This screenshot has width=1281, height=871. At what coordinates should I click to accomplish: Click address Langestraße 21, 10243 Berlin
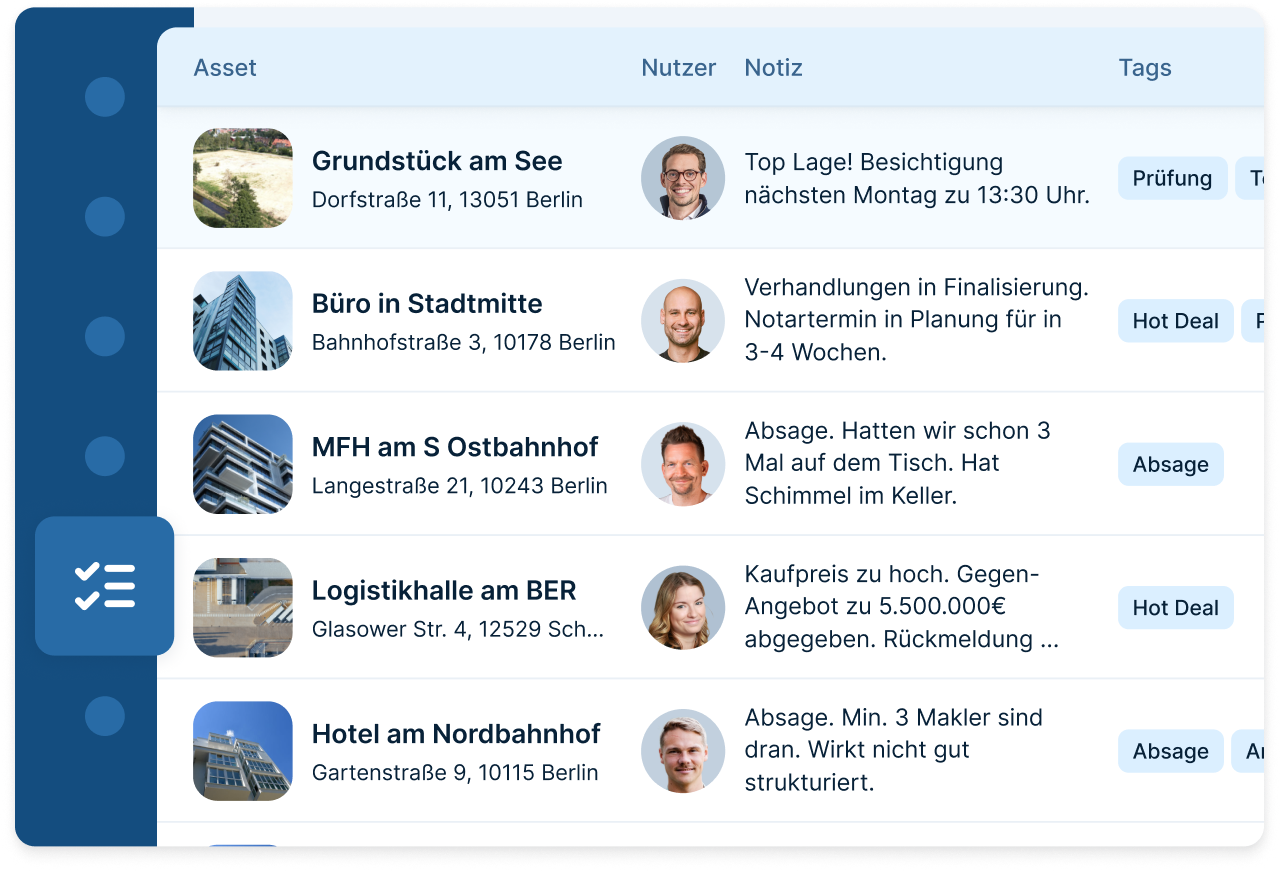click(460, 486)
